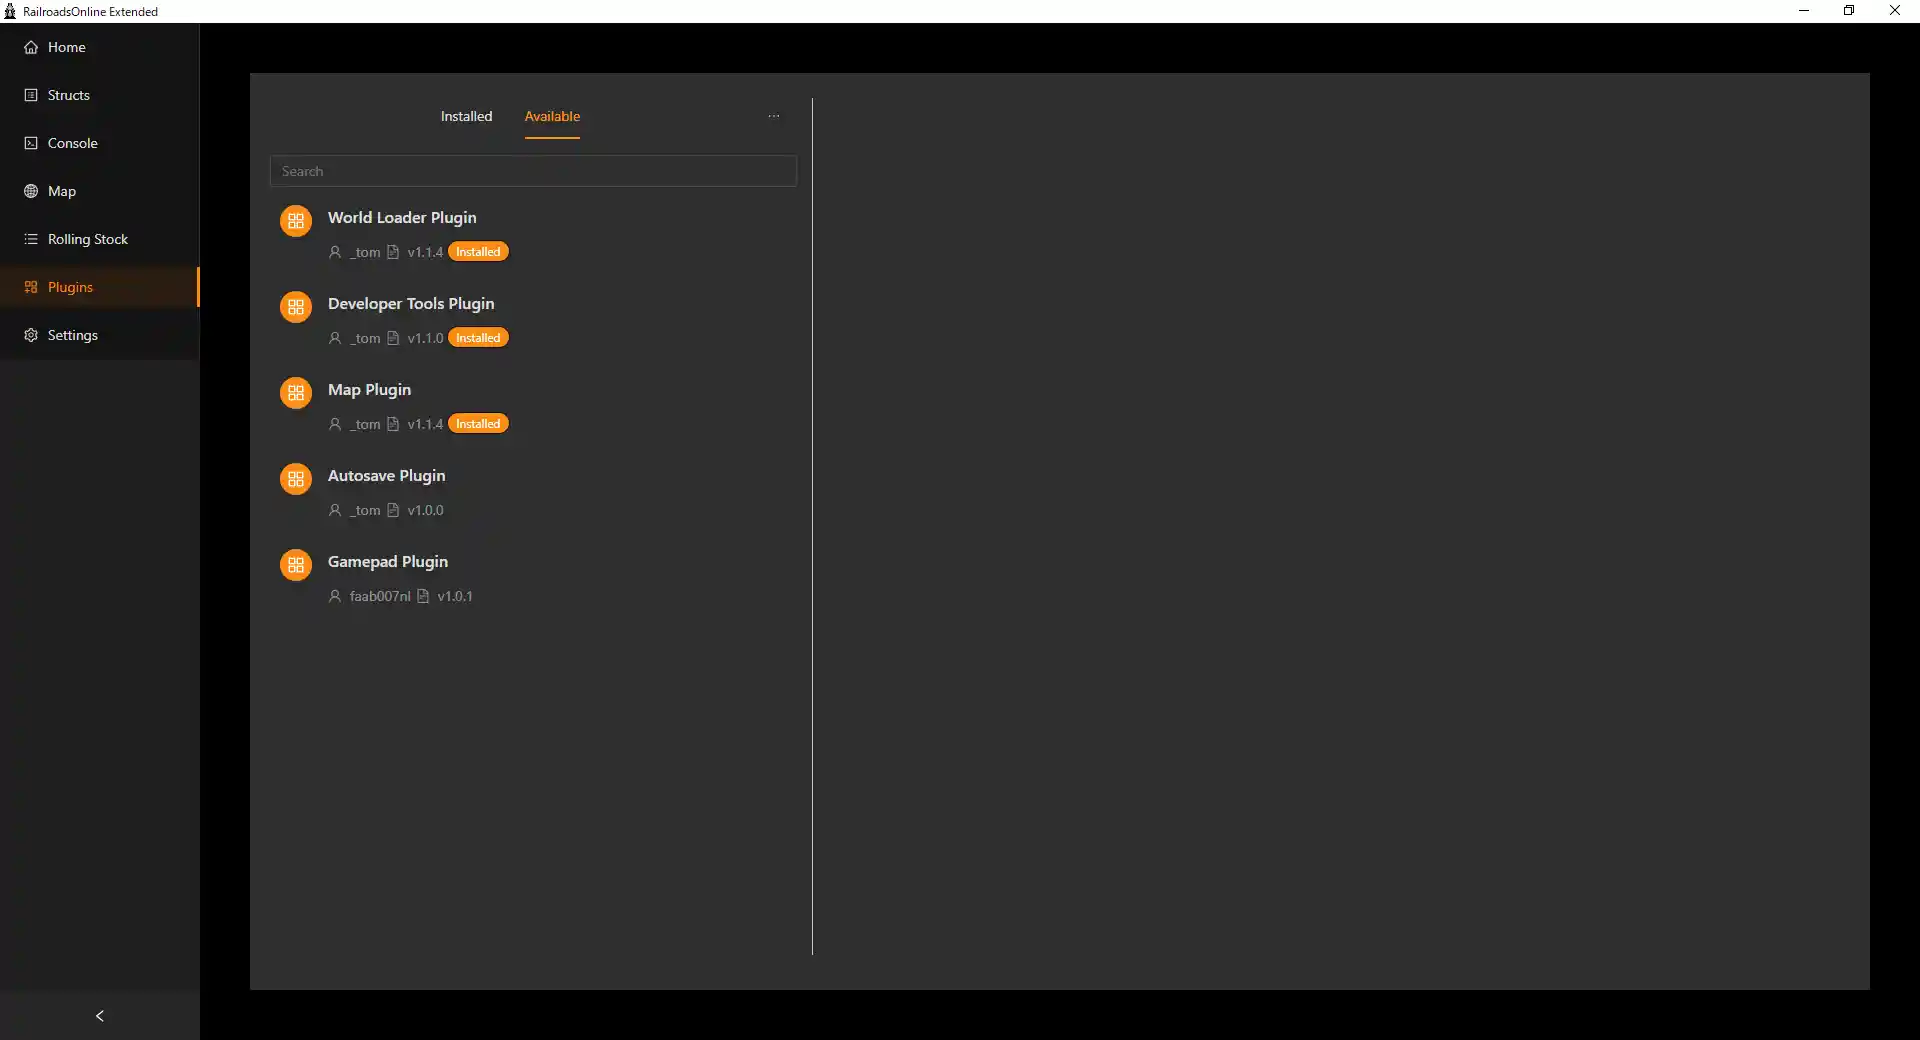Click Installed badge on Developer Tools Plugin
The image size is (1920, 1040).
[478, 338]
